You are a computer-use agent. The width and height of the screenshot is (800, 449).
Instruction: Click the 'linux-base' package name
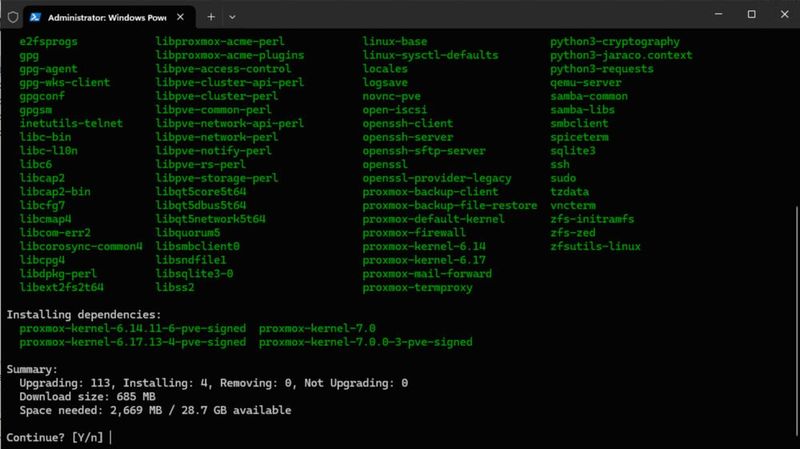(x=395, y=41)
